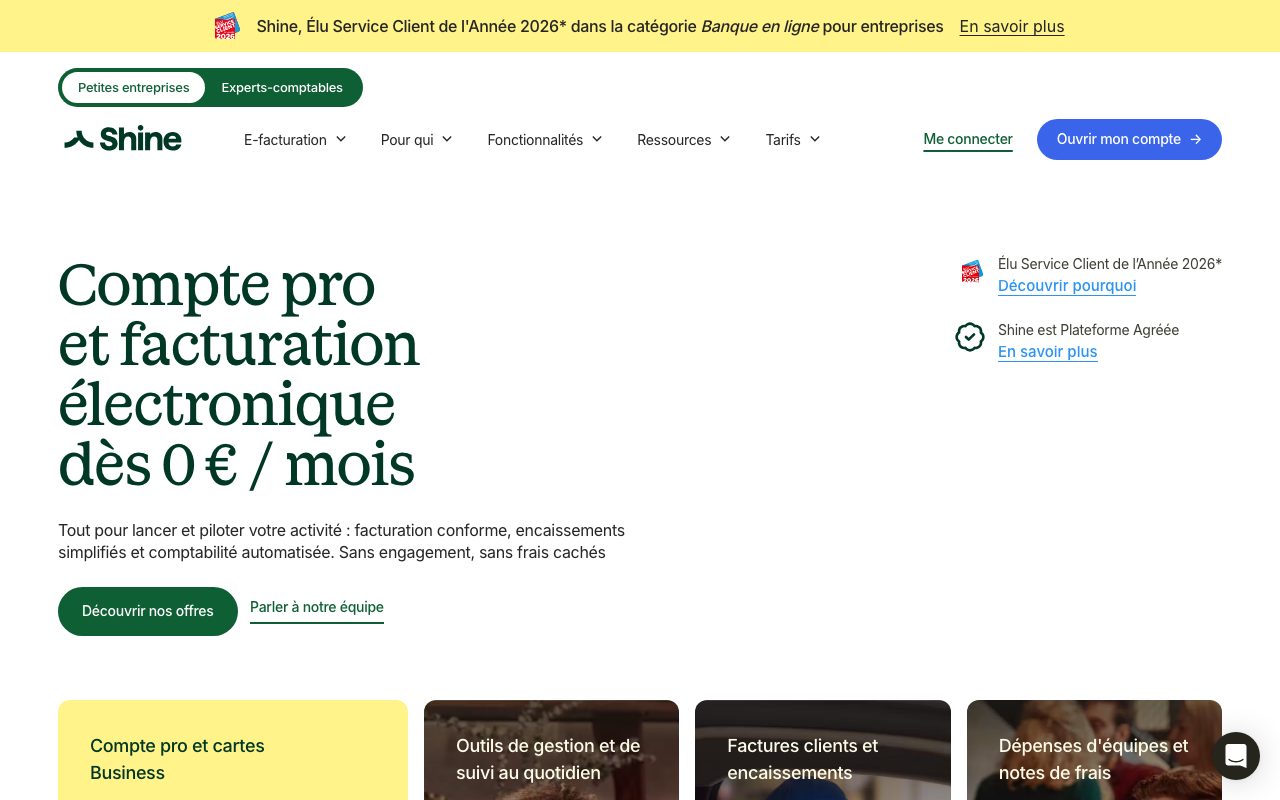
Task: Expand the E-facturation chevron
Action: tap(341, 139)
